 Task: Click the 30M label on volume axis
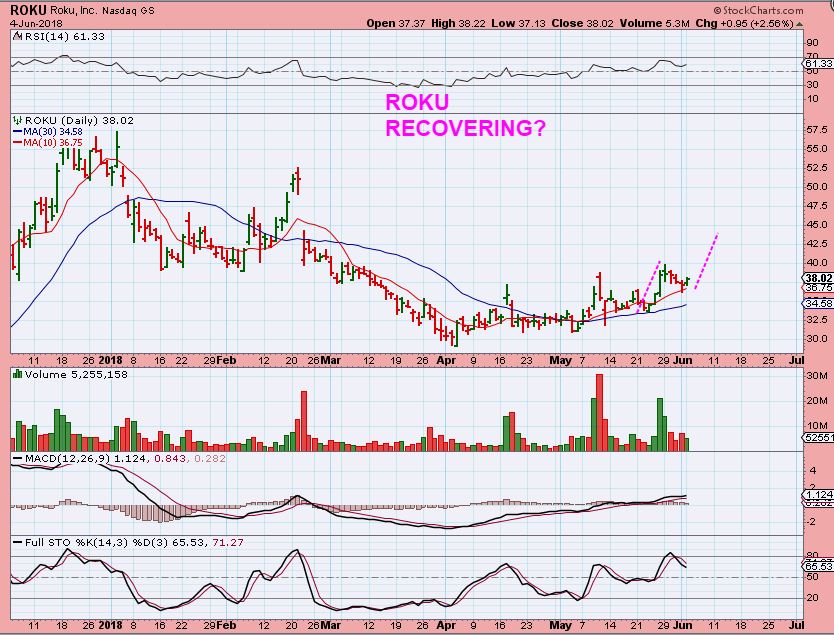816,375
